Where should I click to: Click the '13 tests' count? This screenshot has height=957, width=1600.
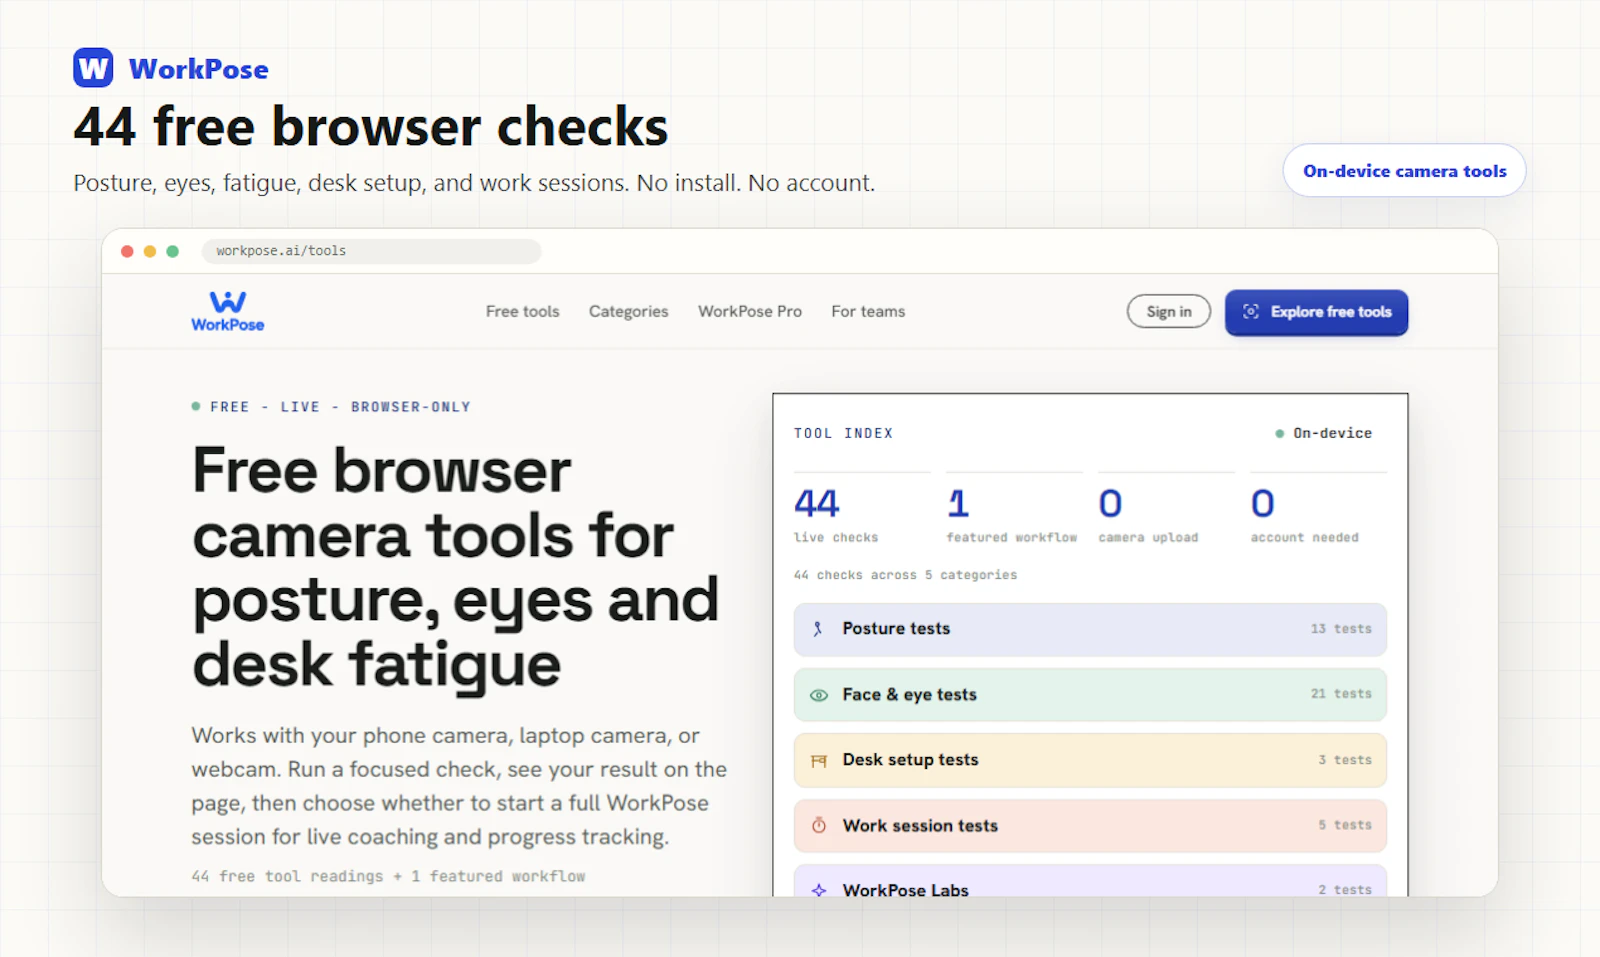1341,629
